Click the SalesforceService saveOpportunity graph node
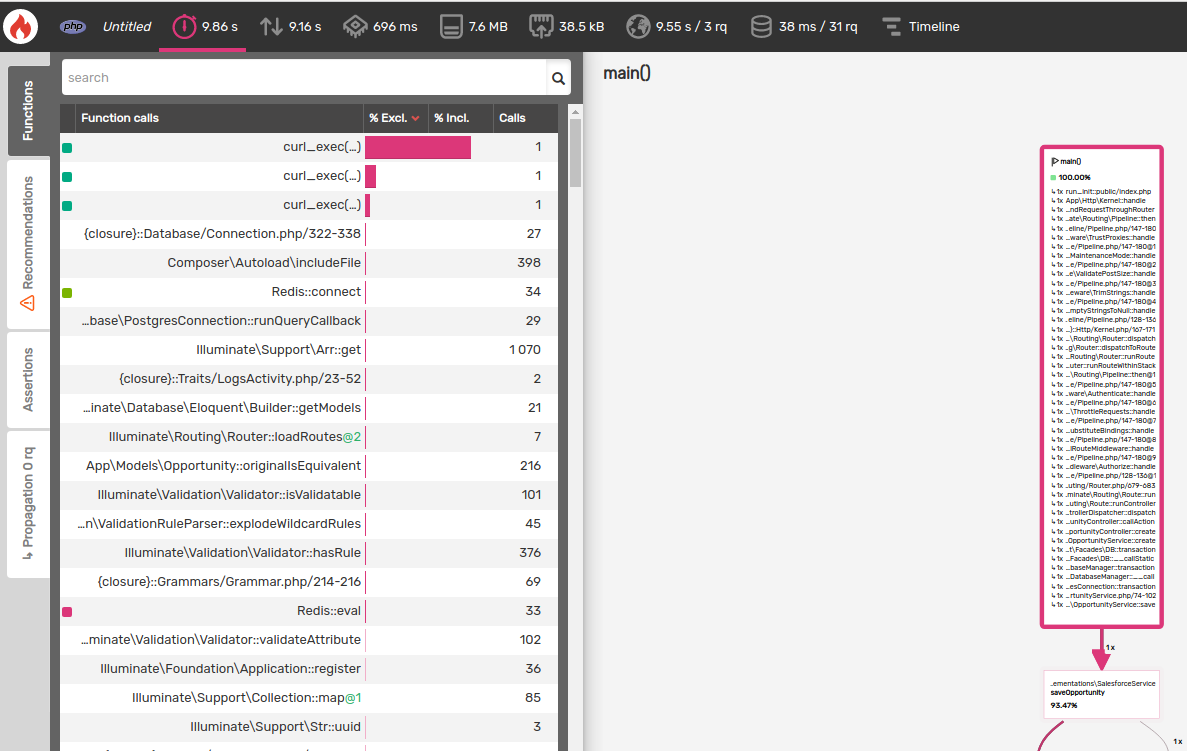Screen dimensions: 1187x751 pyautogui.click(x=1101, y=694)
